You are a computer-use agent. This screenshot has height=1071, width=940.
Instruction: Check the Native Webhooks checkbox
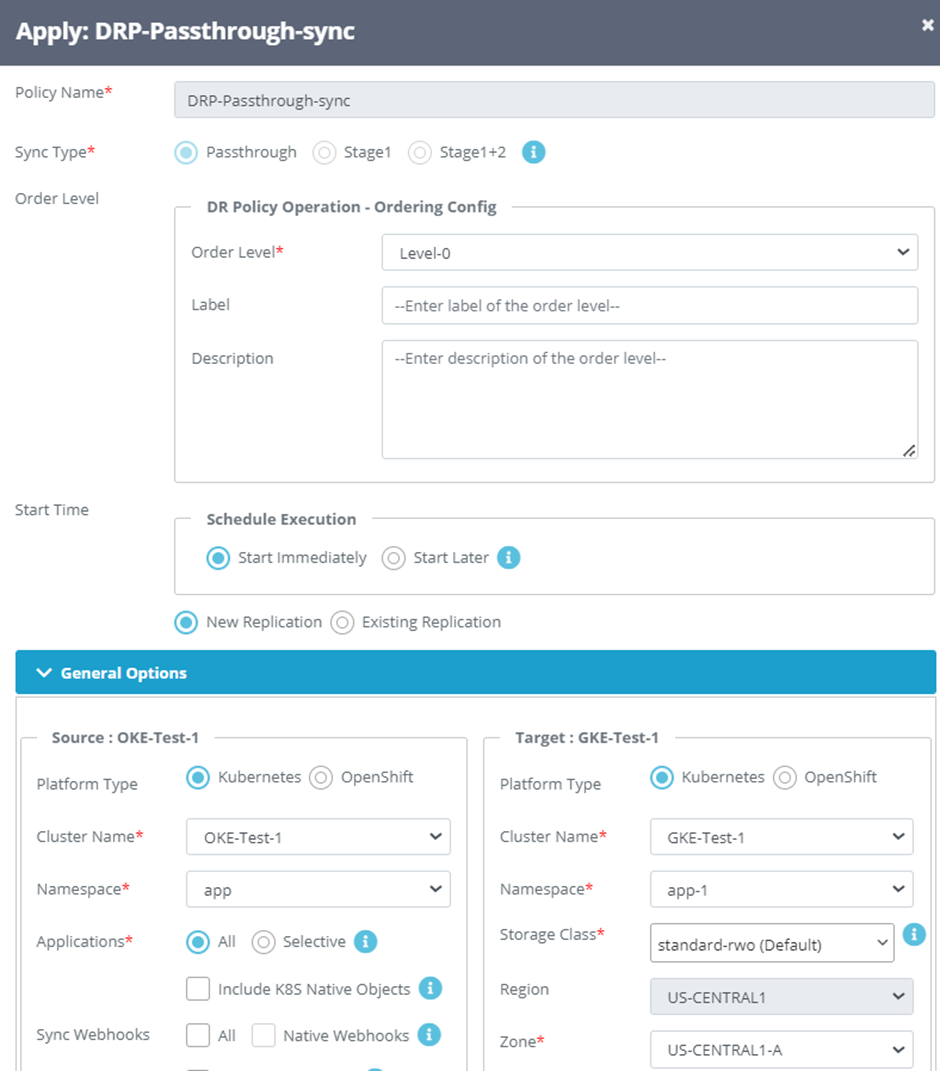click(x=264, y=1035)
